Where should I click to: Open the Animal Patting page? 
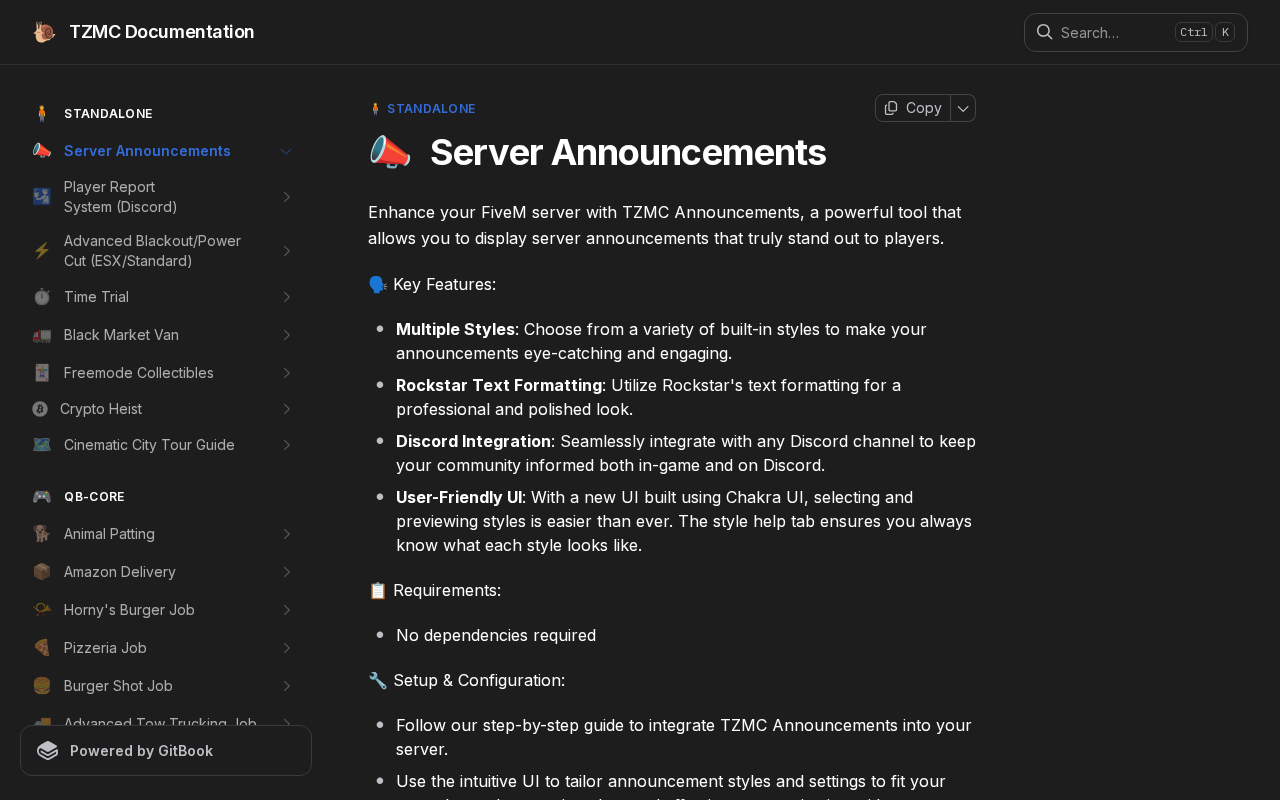pos(109,534)
